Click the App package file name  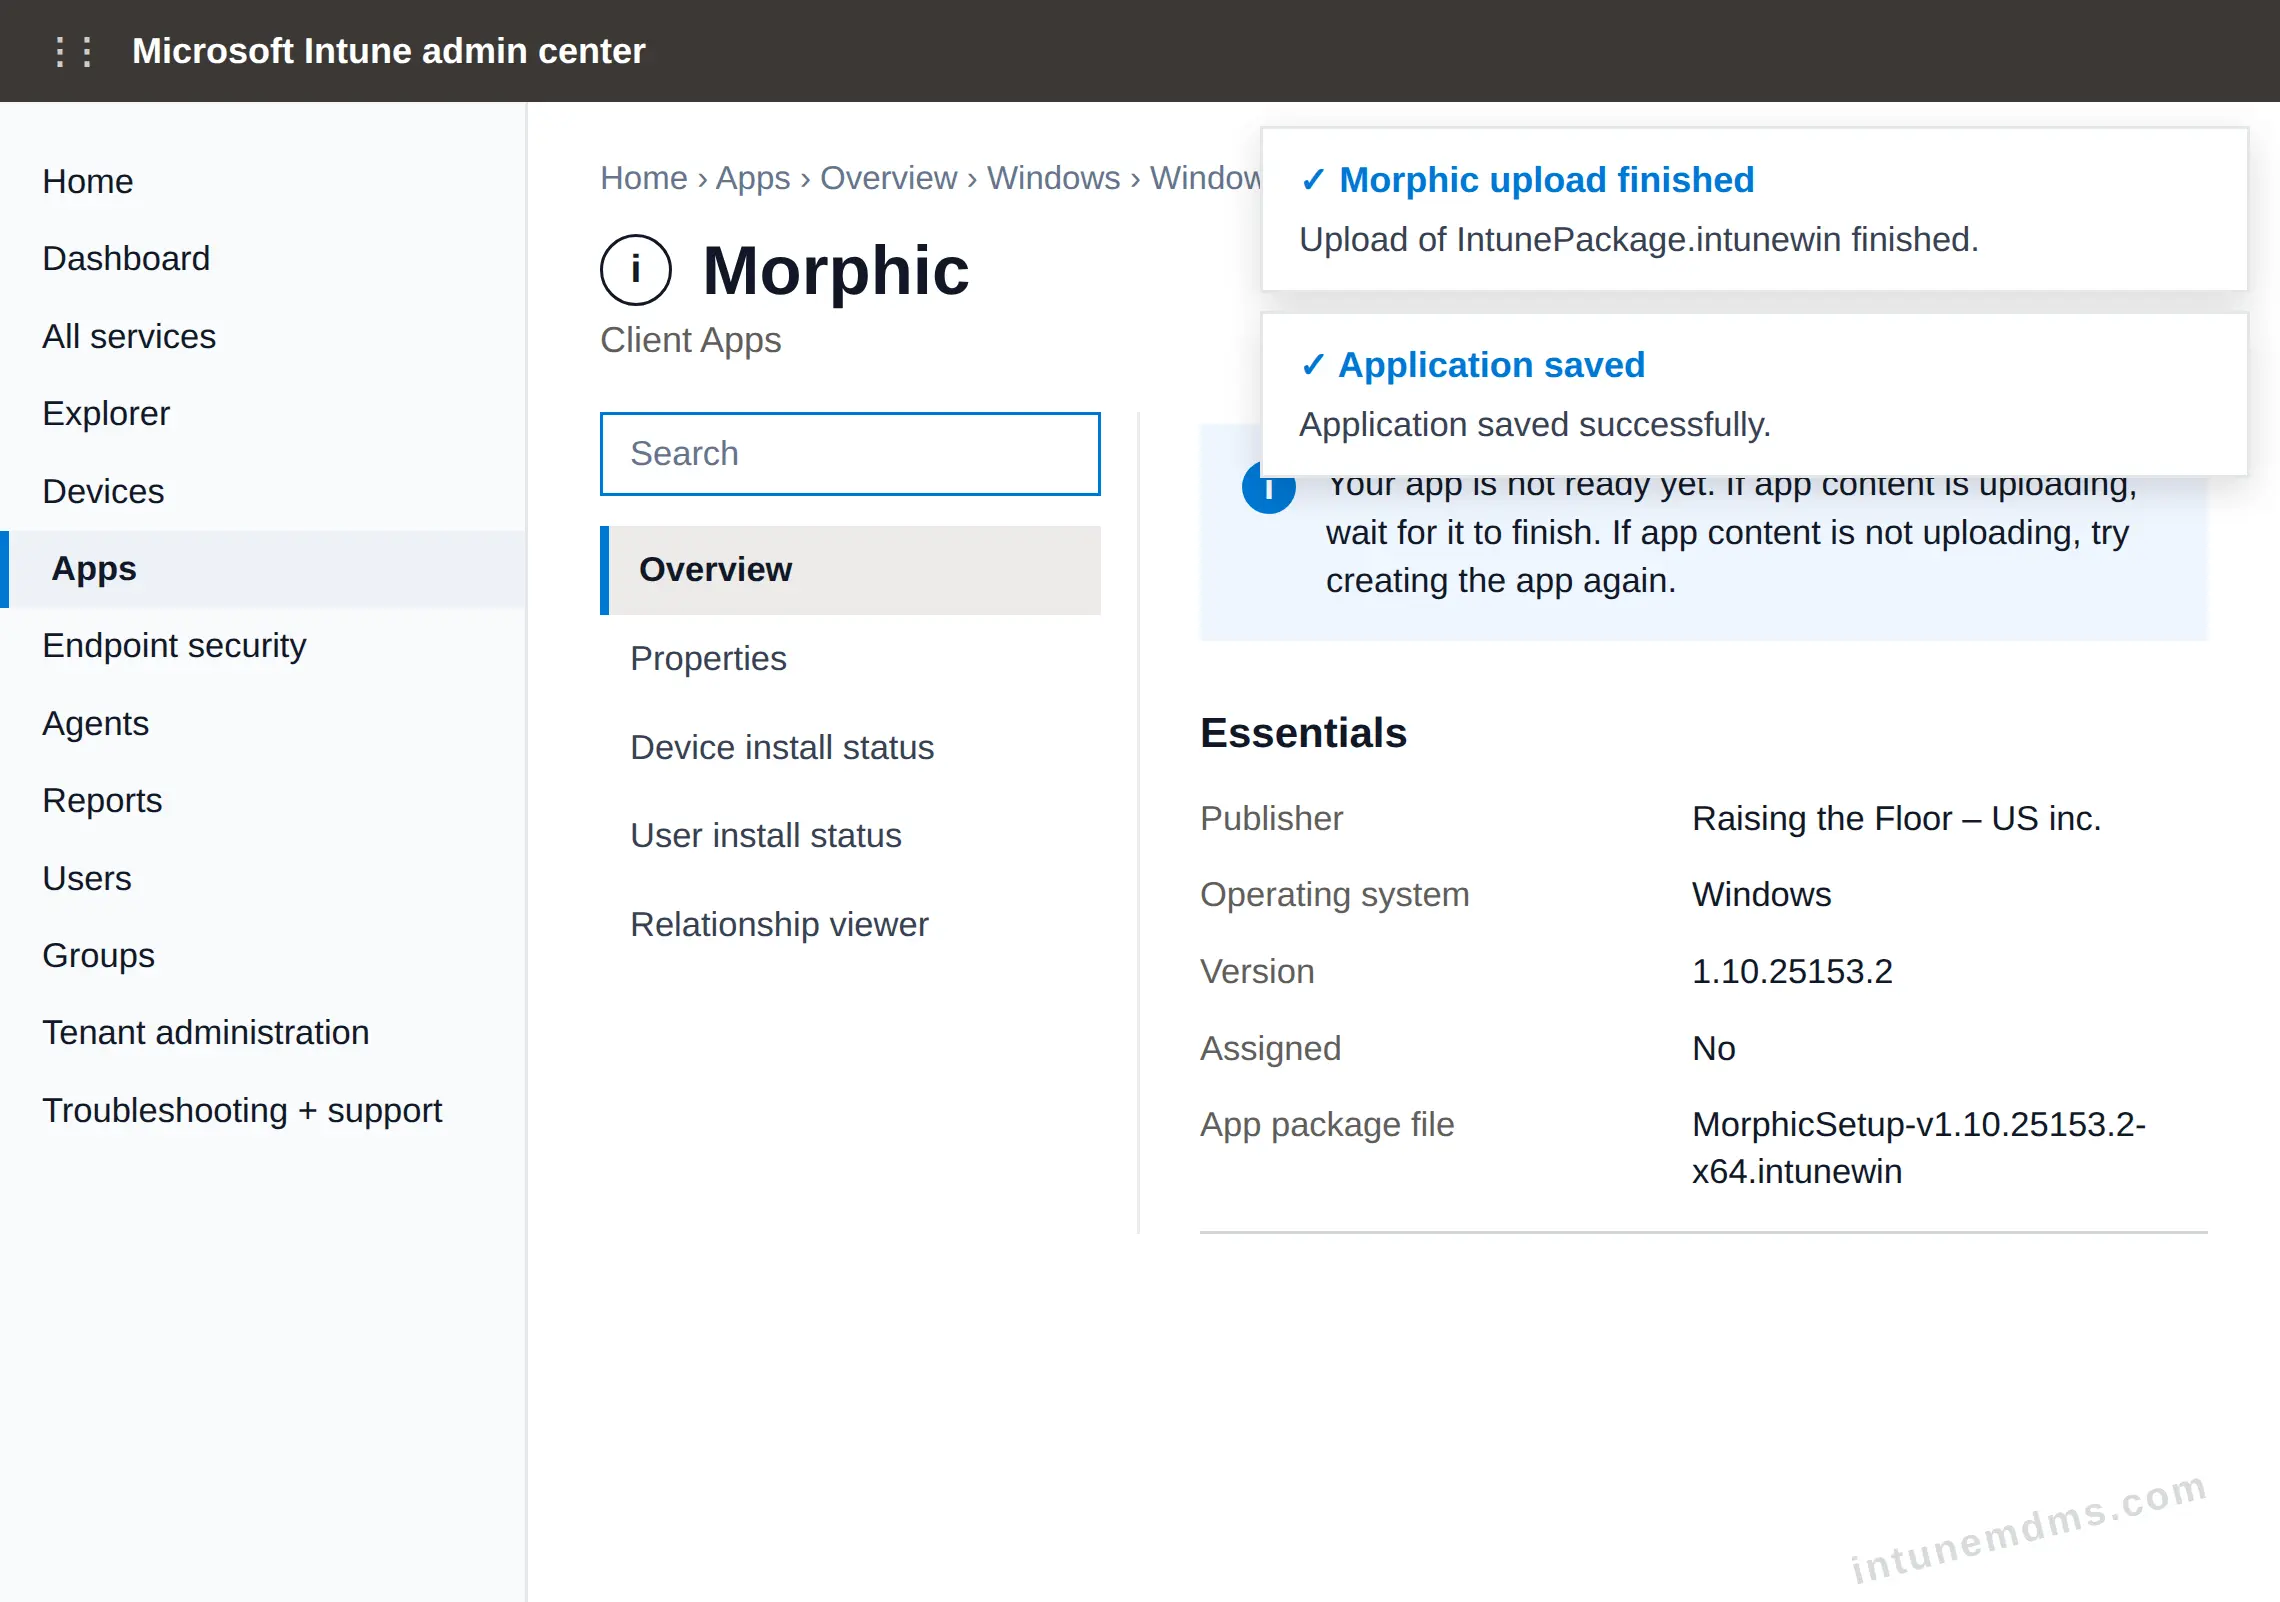pyautogui.click(x=1918, y=1148)
